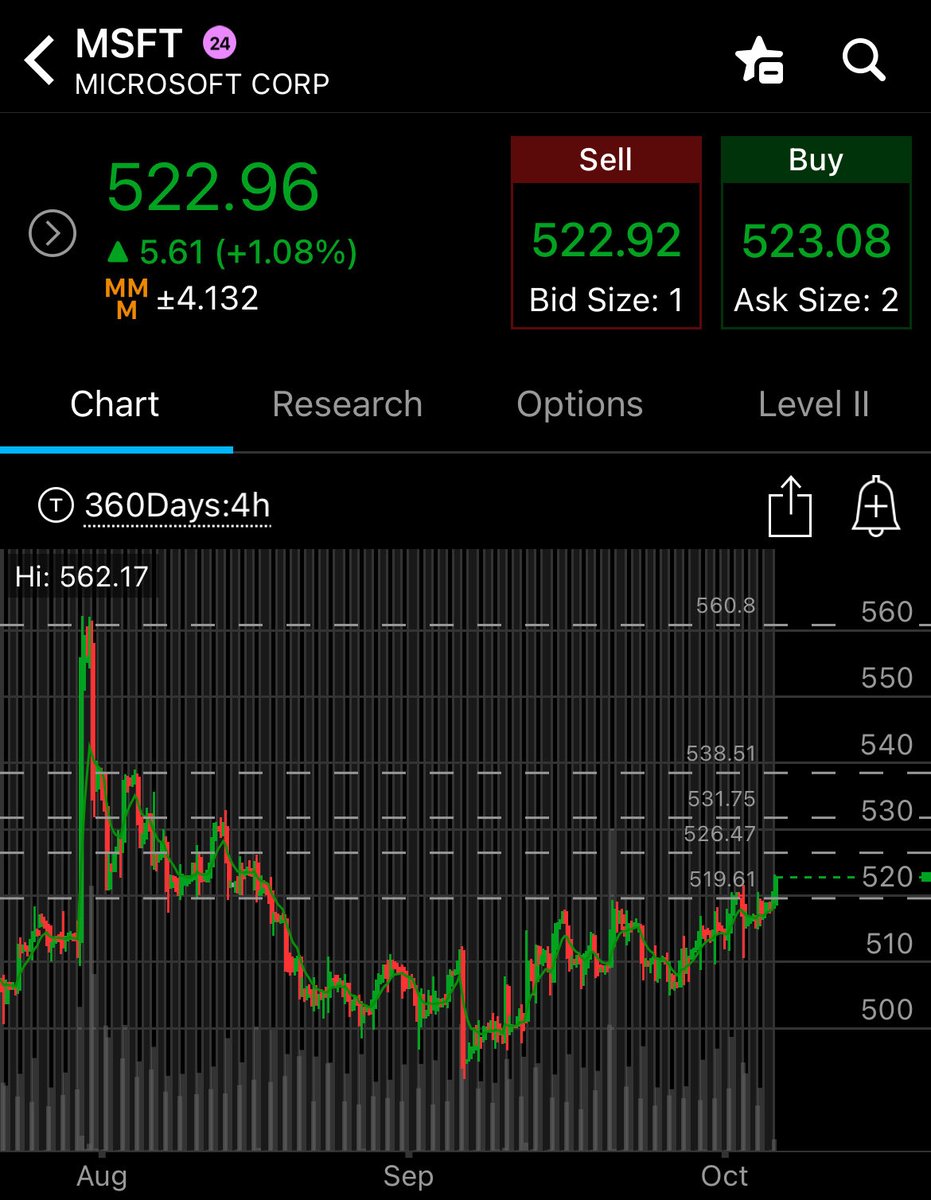Select the 531.75 price level label

click(x=721, y=799)
